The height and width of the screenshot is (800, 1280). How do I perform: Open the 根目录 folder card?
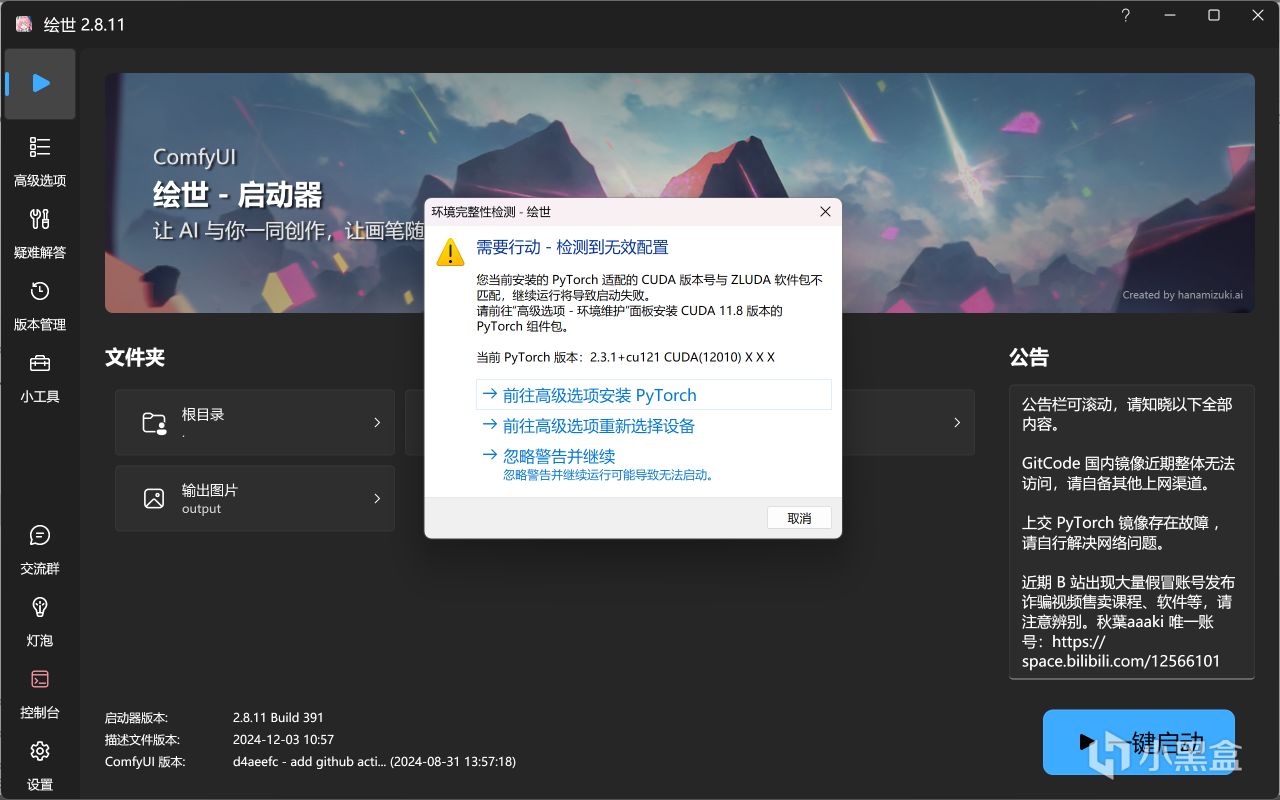(255, 422)
